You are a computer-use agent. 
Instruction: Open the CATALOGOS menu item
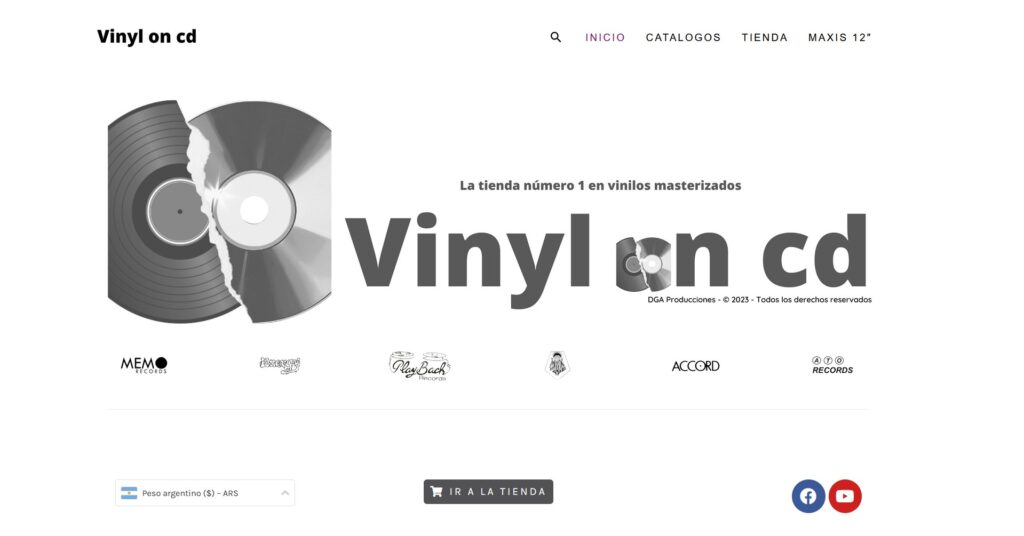click(683, 37)
